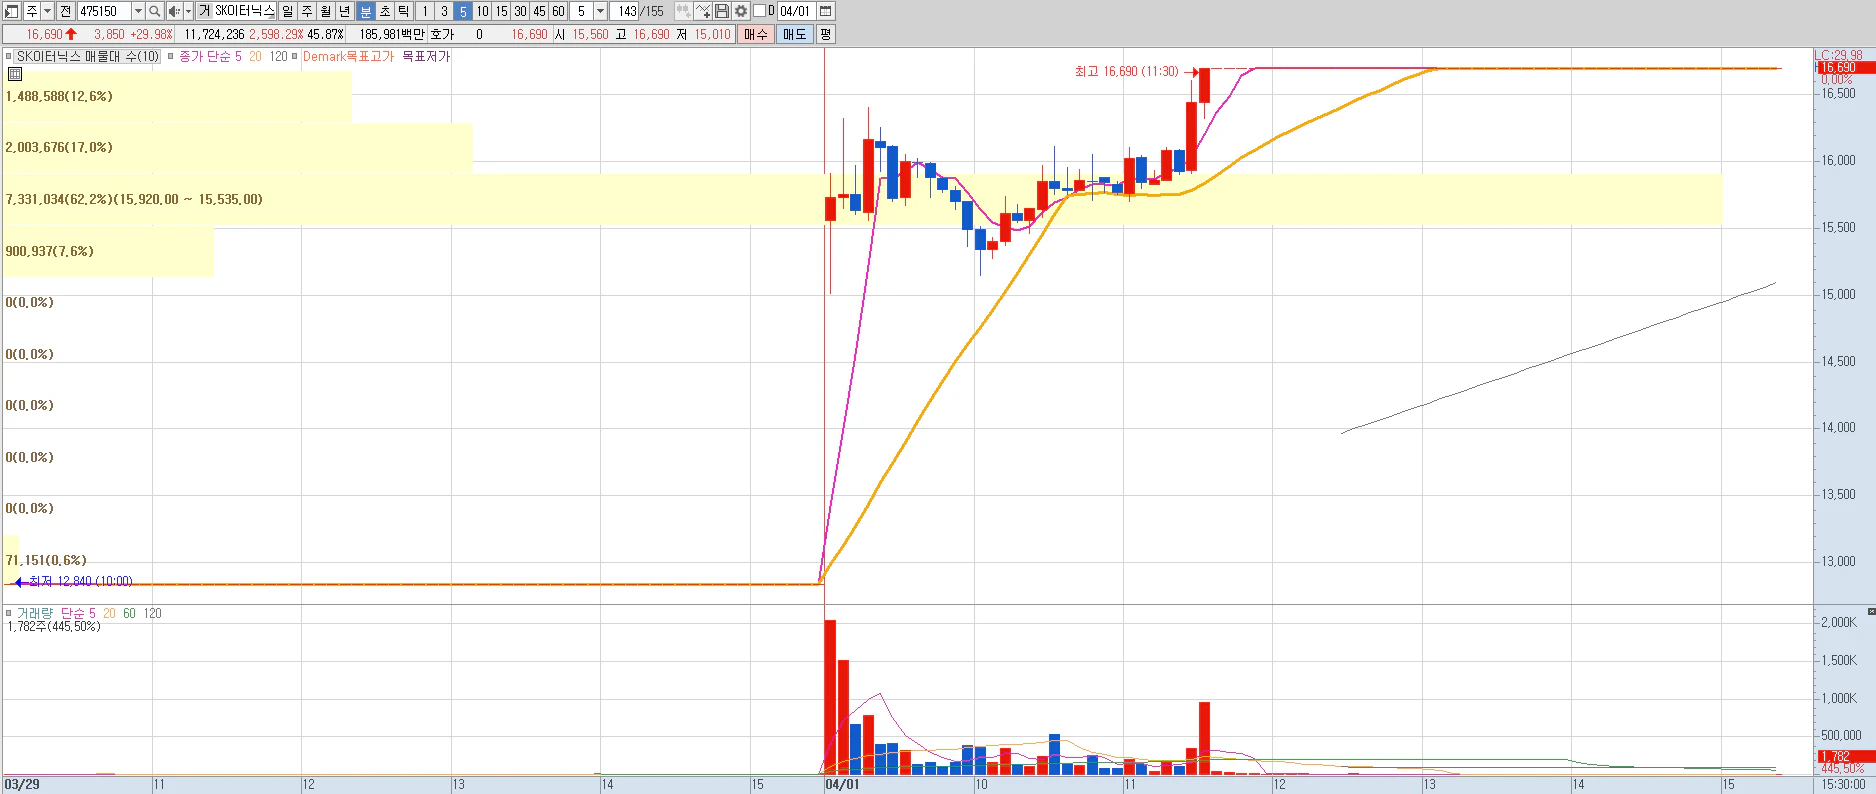Click the 거 icon before stock name
The height and width of the screenshot is (794, 1876).
point(204,11)
